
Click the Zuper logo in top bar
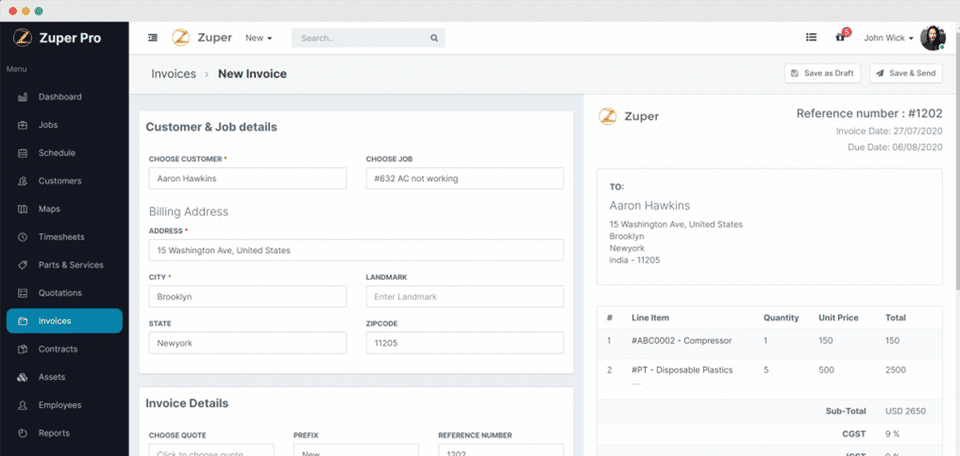[x=201, y=38]
